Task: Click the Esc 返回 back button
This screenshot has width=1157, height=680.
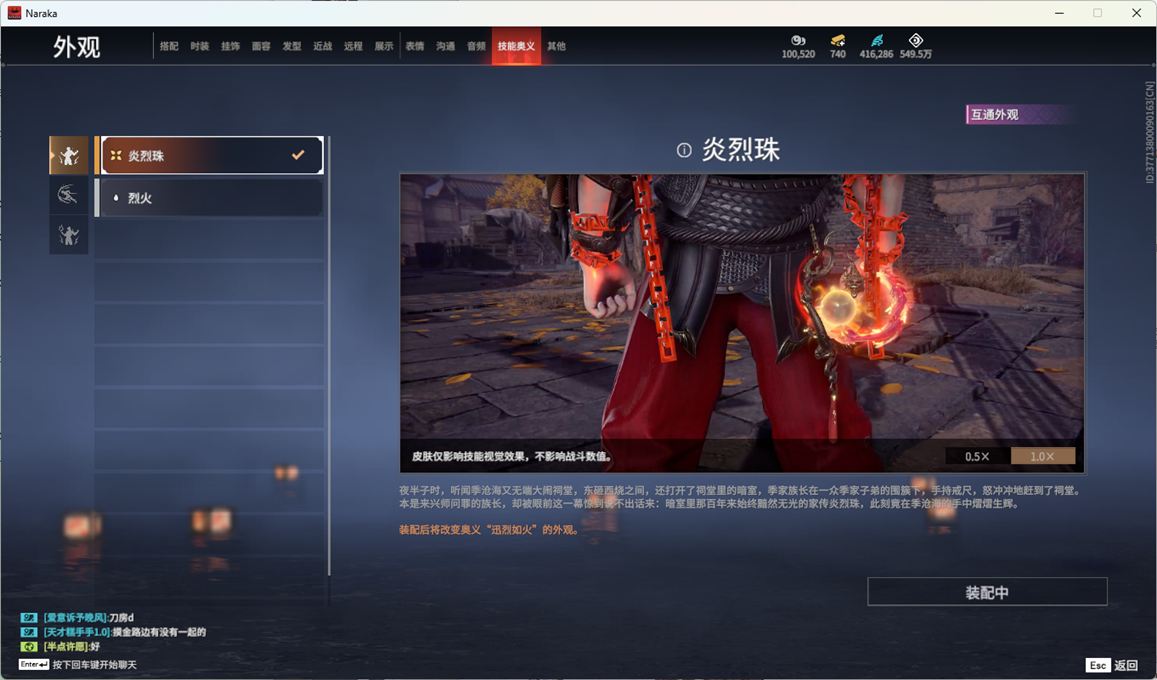Action: tap(1111, 665)
